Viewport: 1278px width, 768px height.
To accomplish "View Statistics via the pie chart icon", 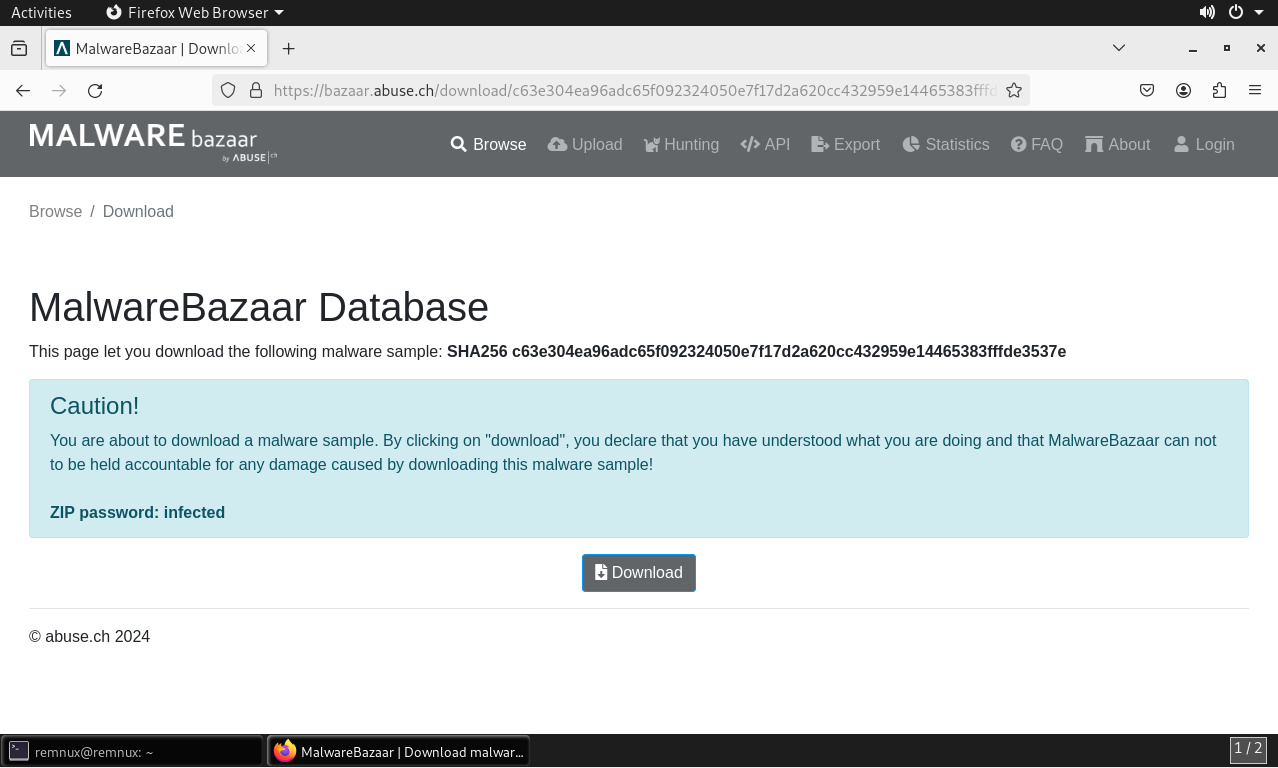I will 911,144.
